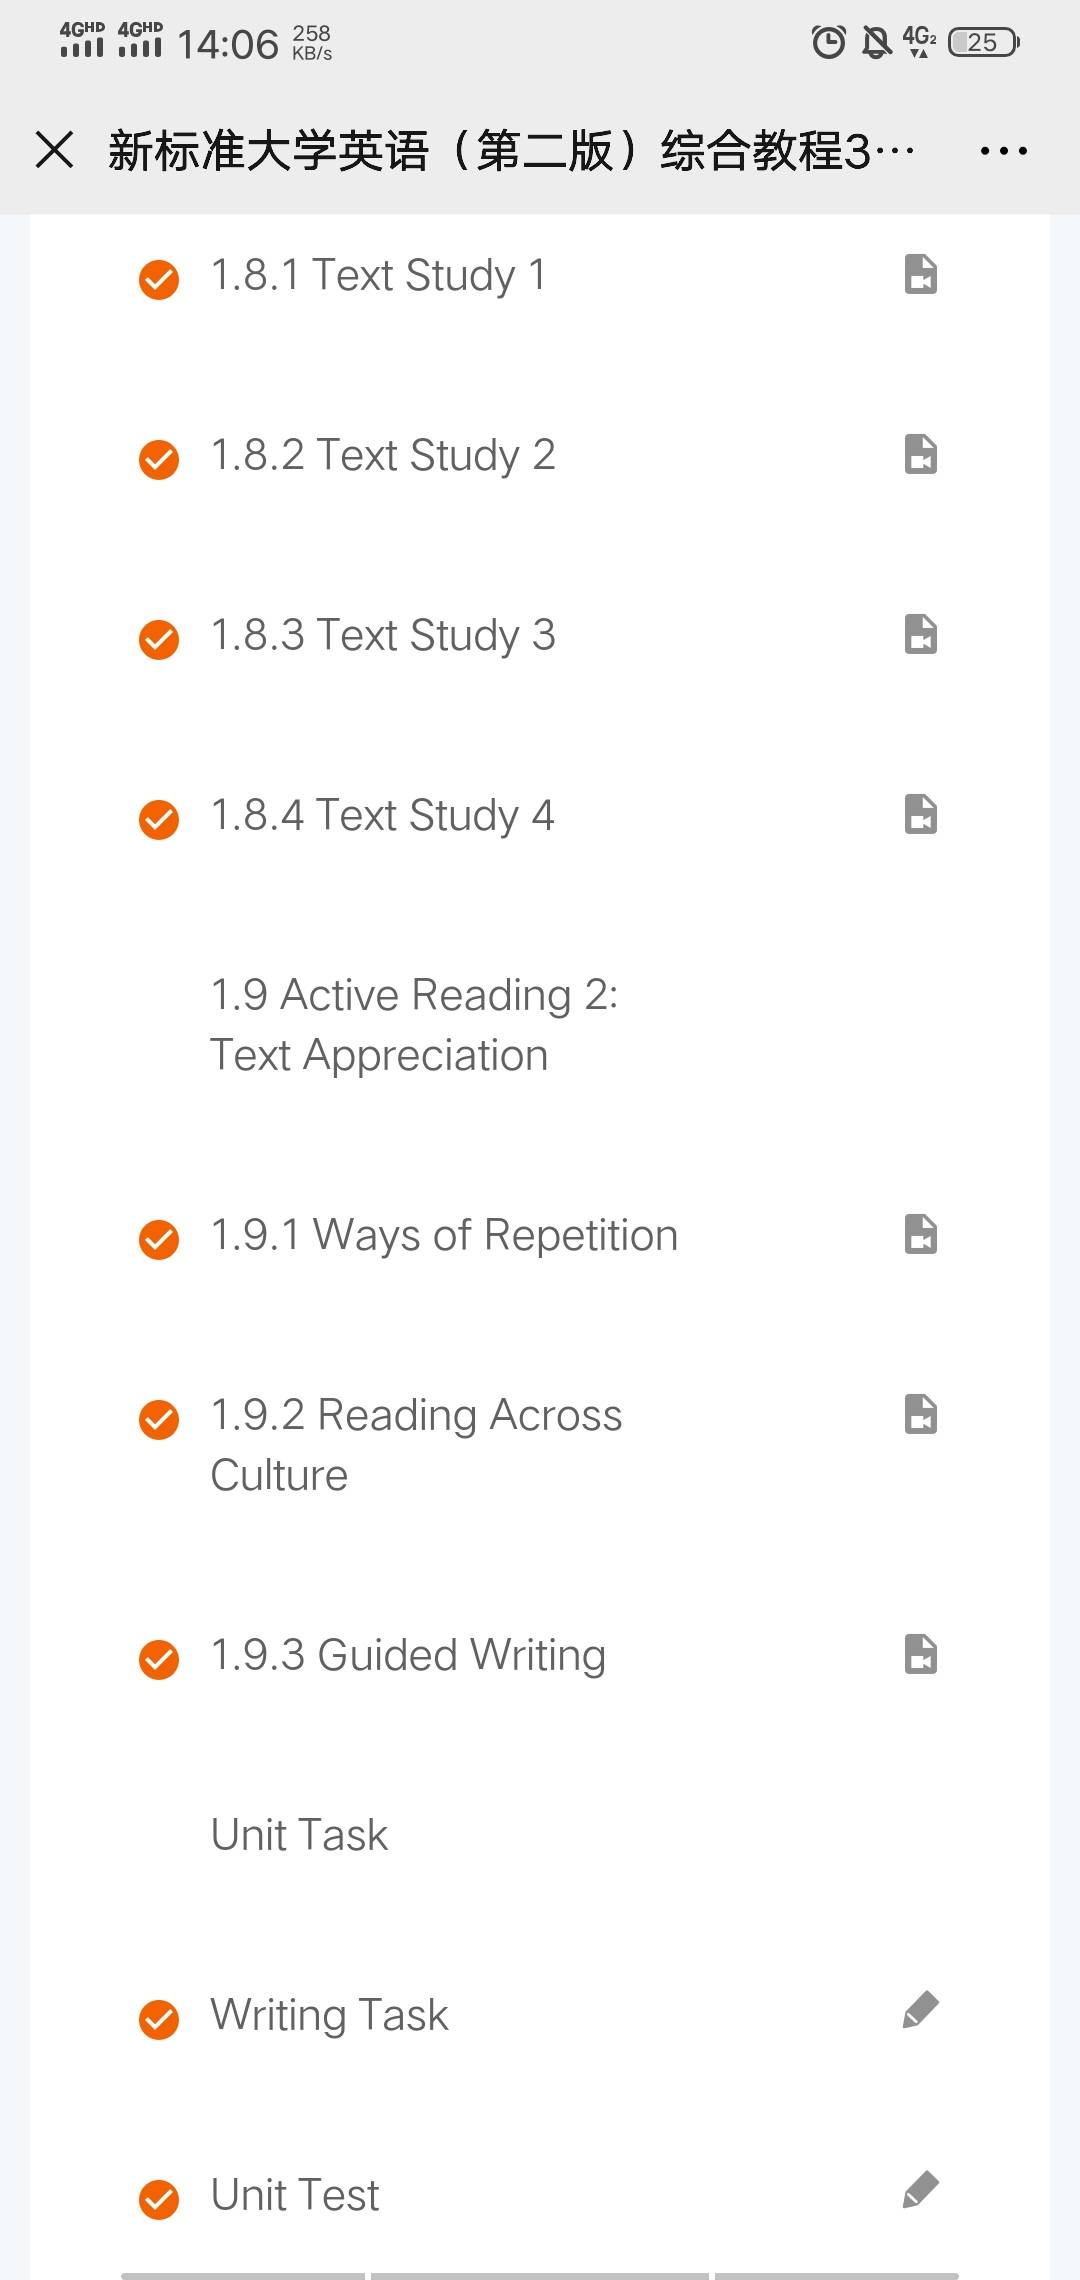Tap the pencil icon for Writing Task

[920, 2010]
